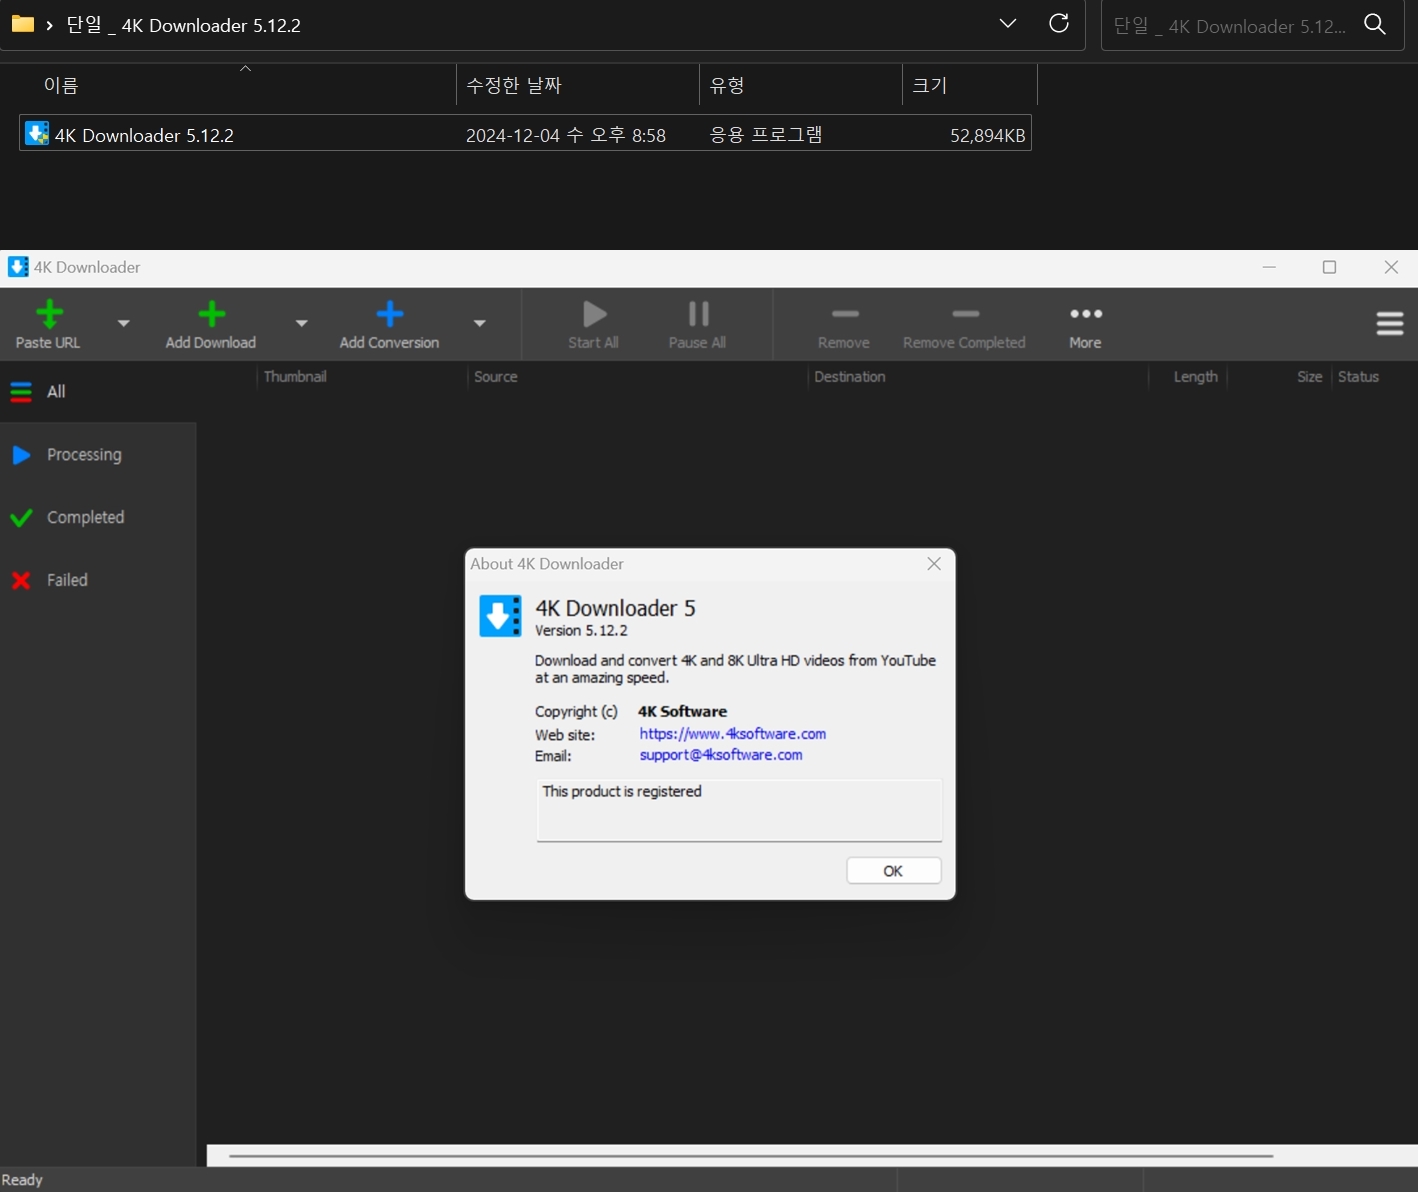Click the Thumbnail column header
Image resolution: width=1418 pixels, height=1192 pixels.
(362, 377)
